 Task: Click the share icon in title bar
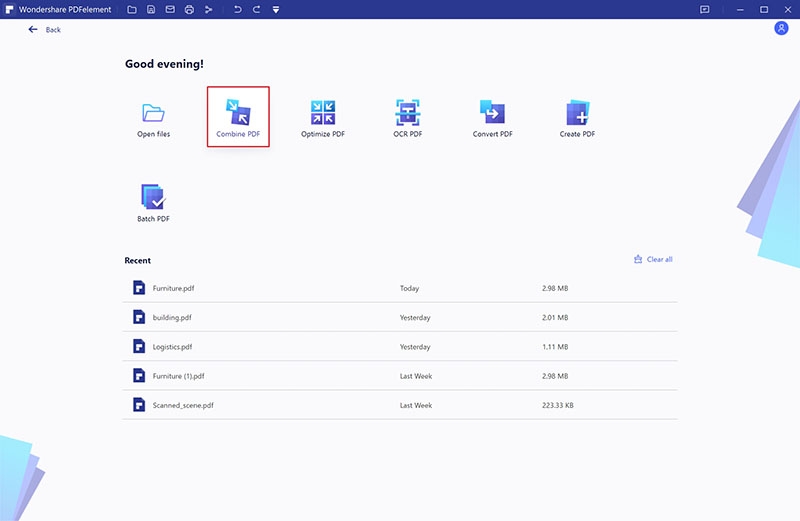(x=209, y=9)
